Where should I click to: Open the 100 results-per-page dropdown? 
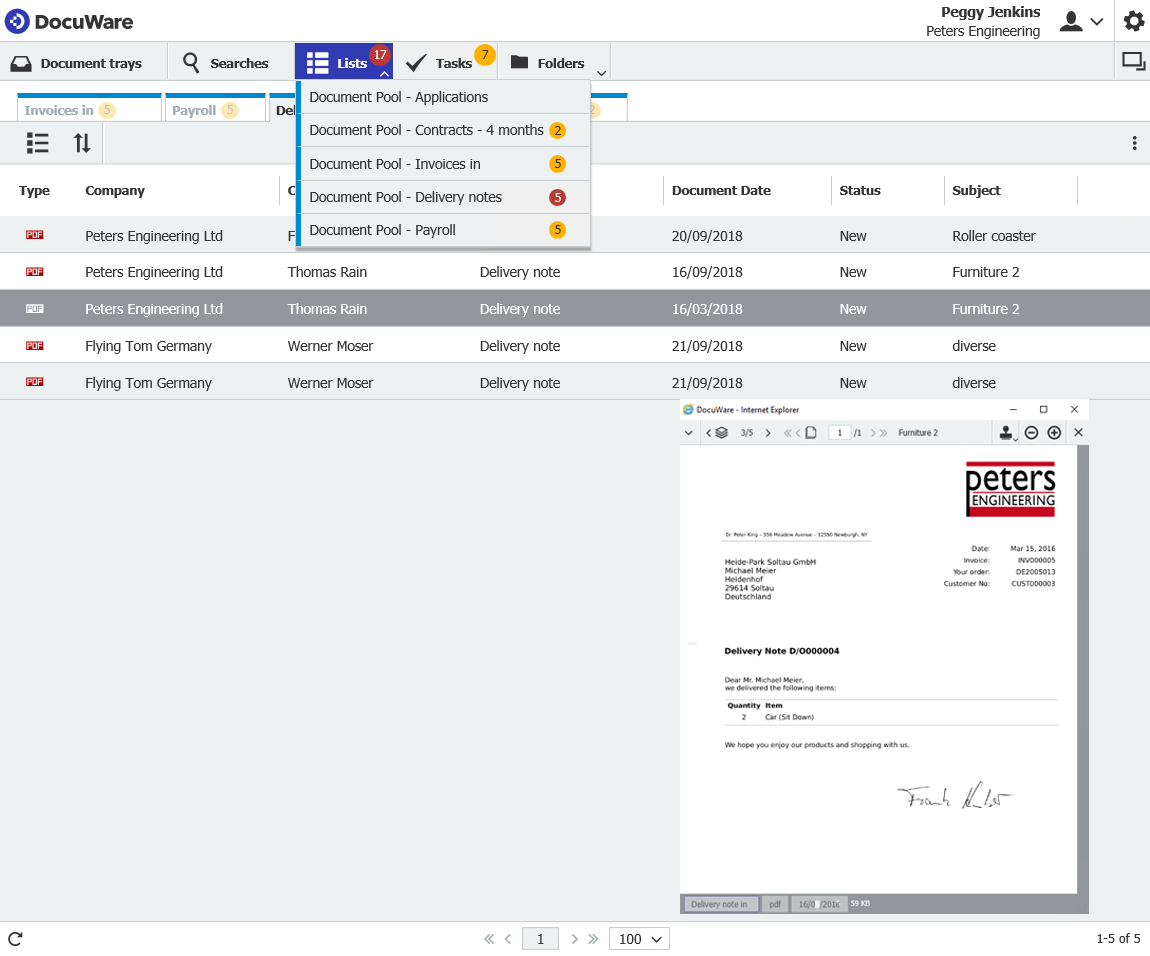pyautogui.click(x=639, y=938)
